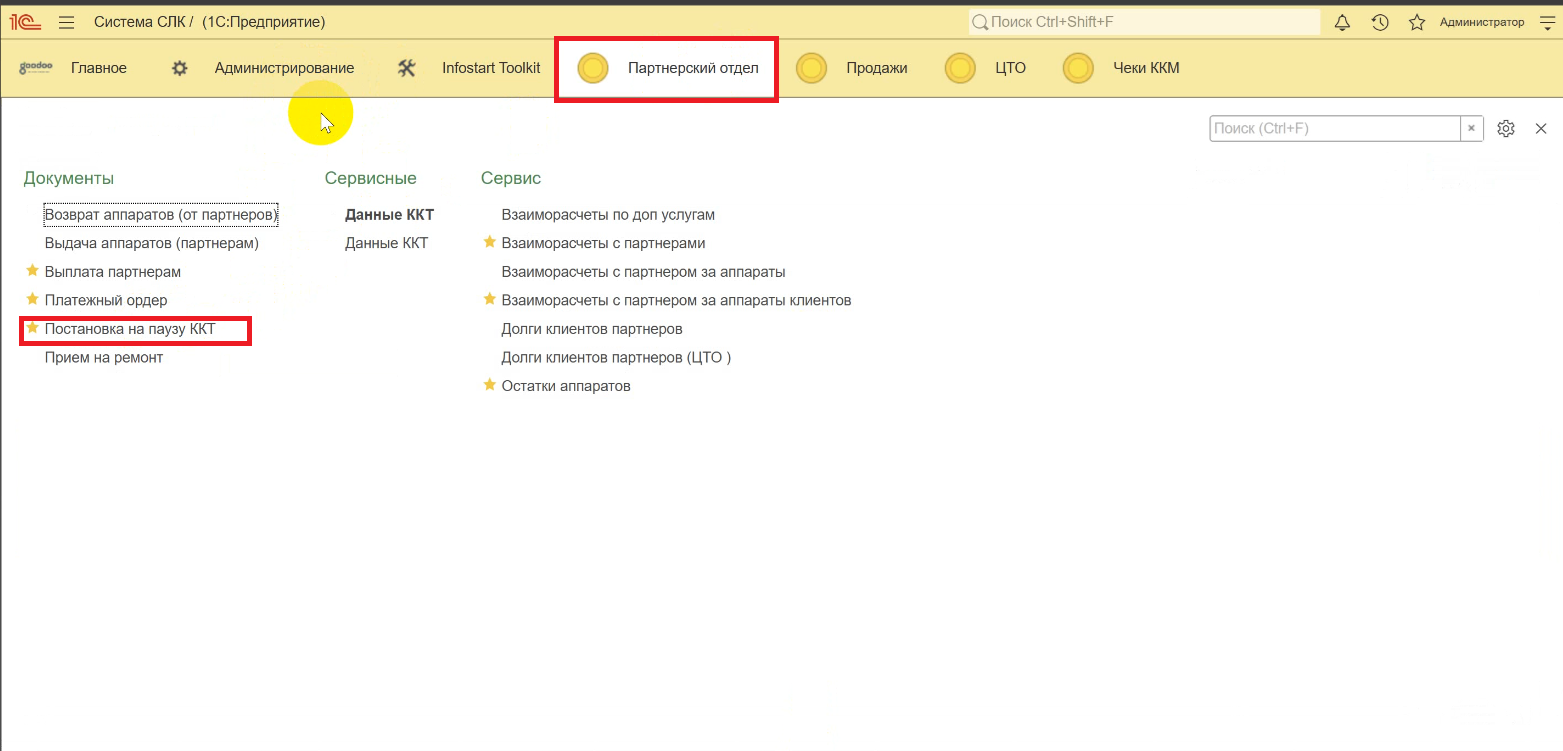Click the Документы group heading
The width and height of the screenshot is (1563, 751).
(69, 178)
